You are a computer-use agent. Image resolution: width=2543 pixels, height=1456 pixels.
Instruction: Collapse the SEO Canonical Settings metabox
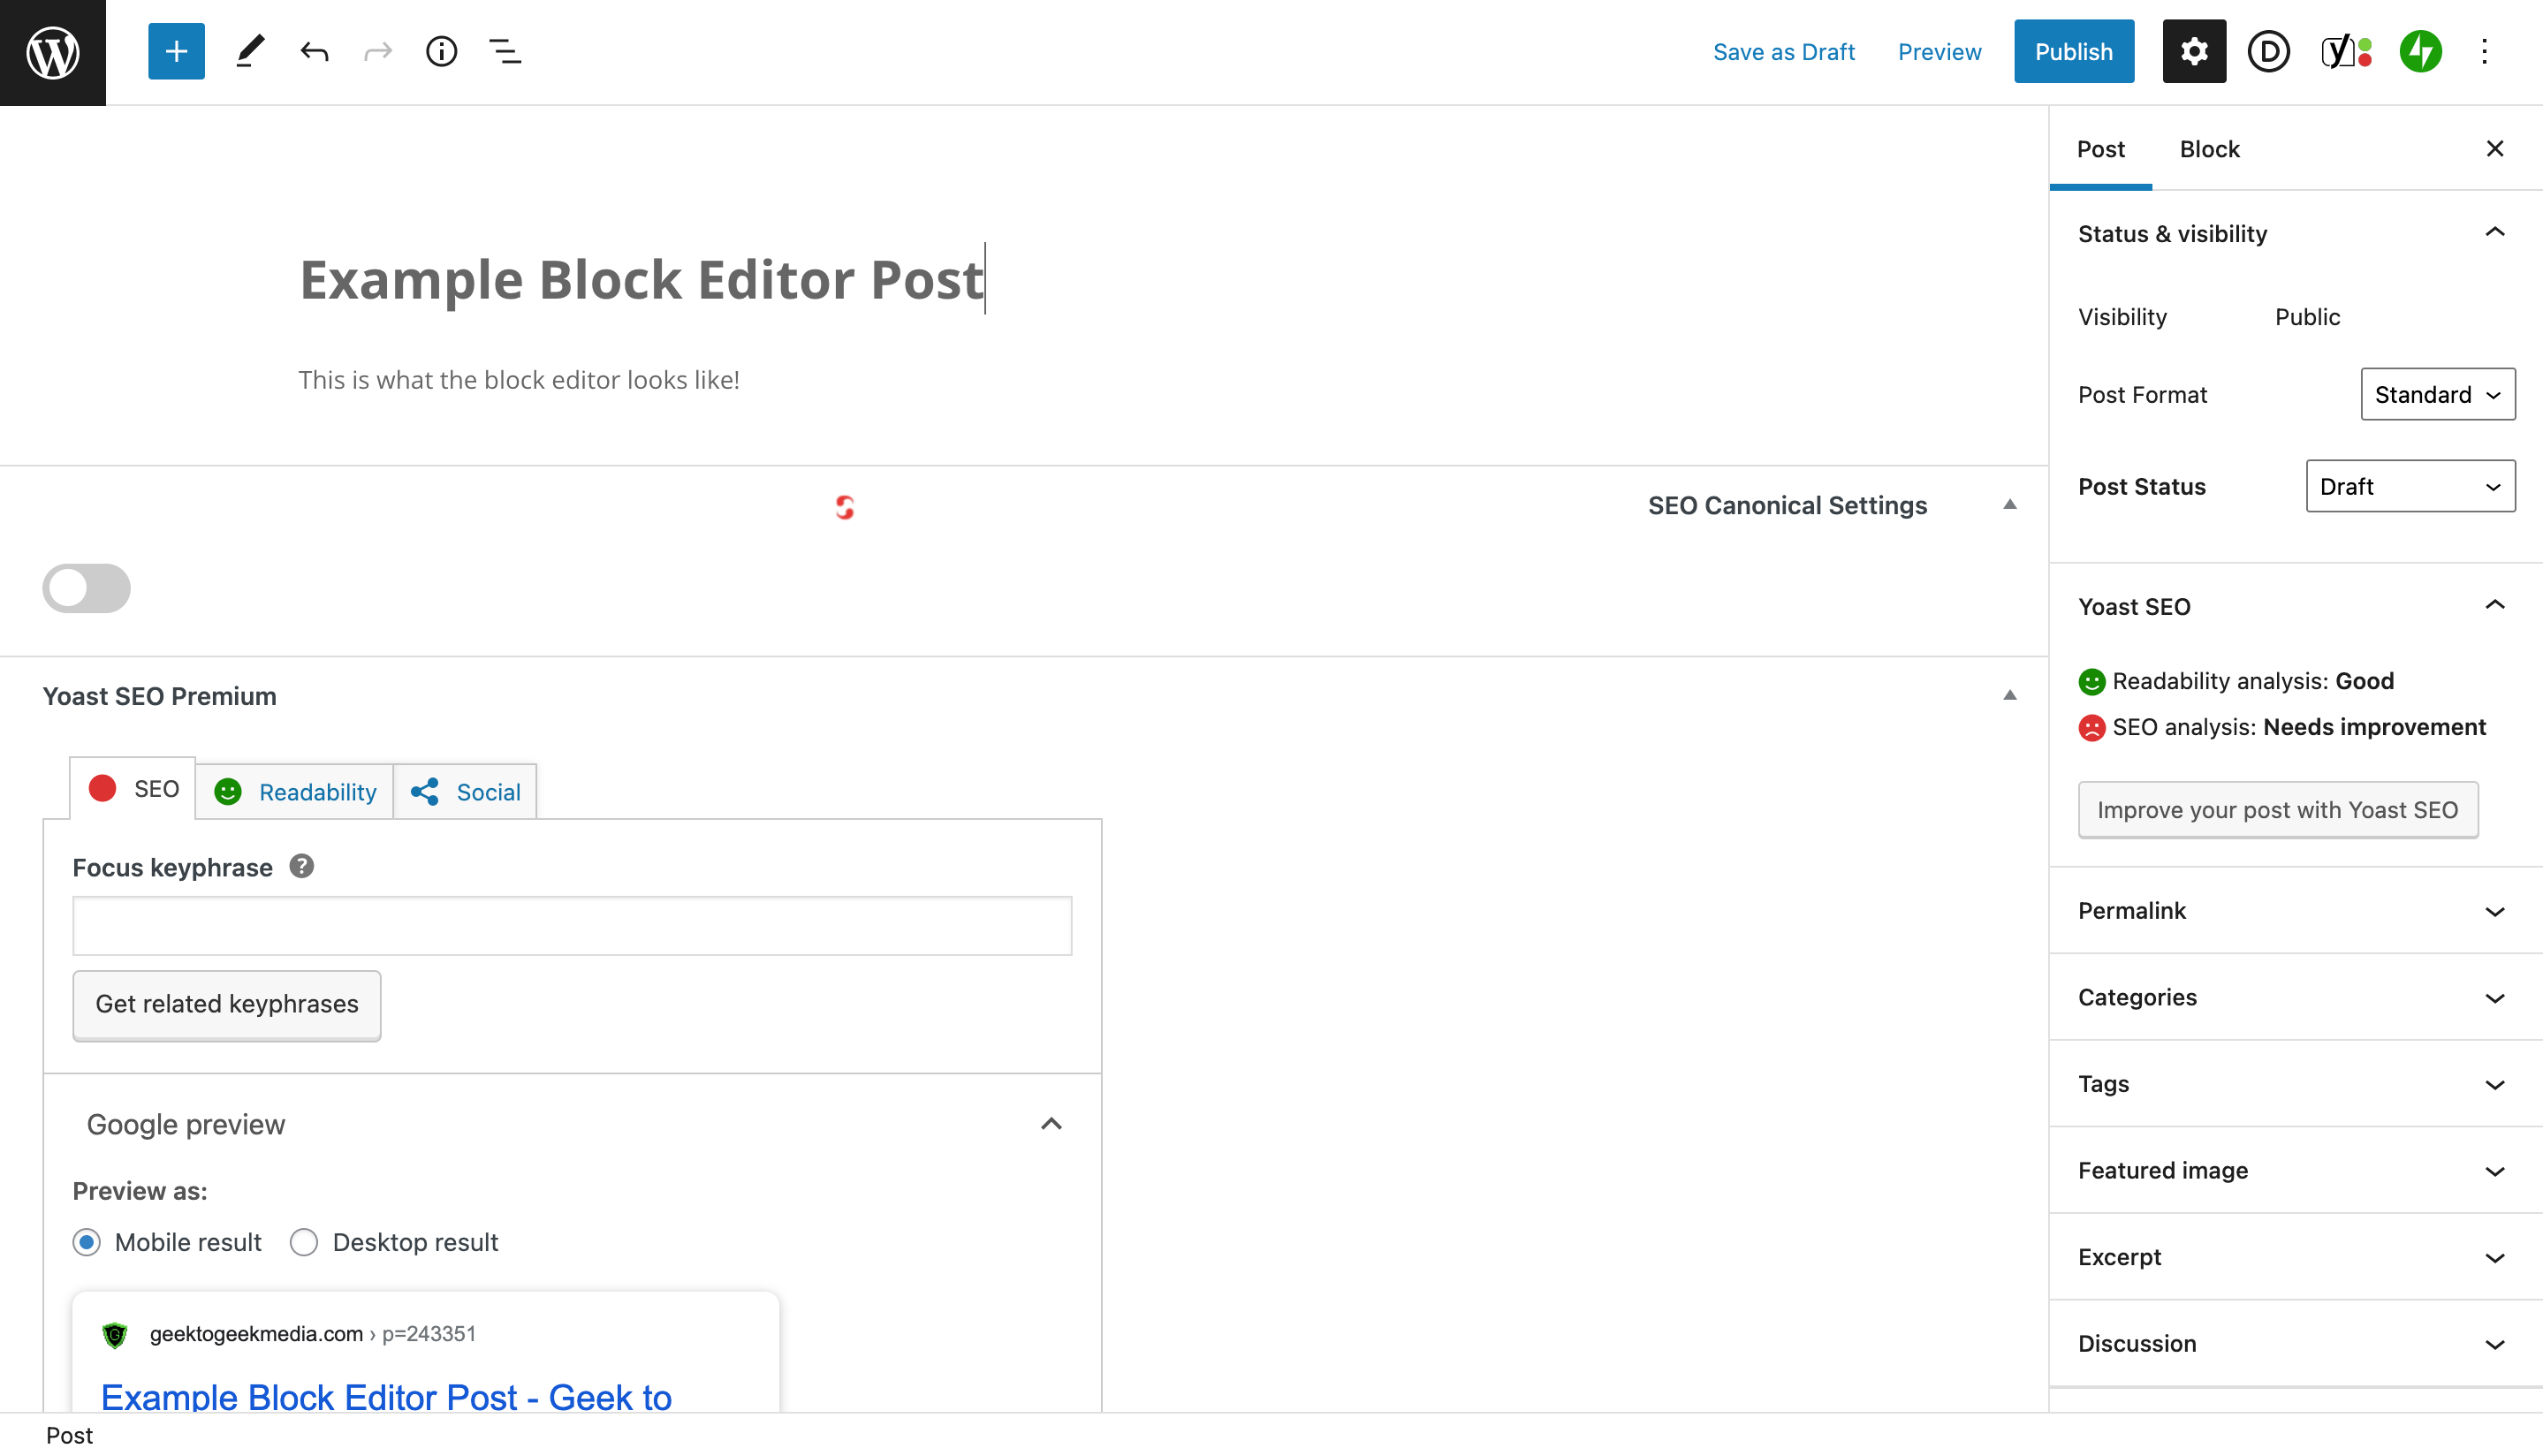[x=2010, y=505]
